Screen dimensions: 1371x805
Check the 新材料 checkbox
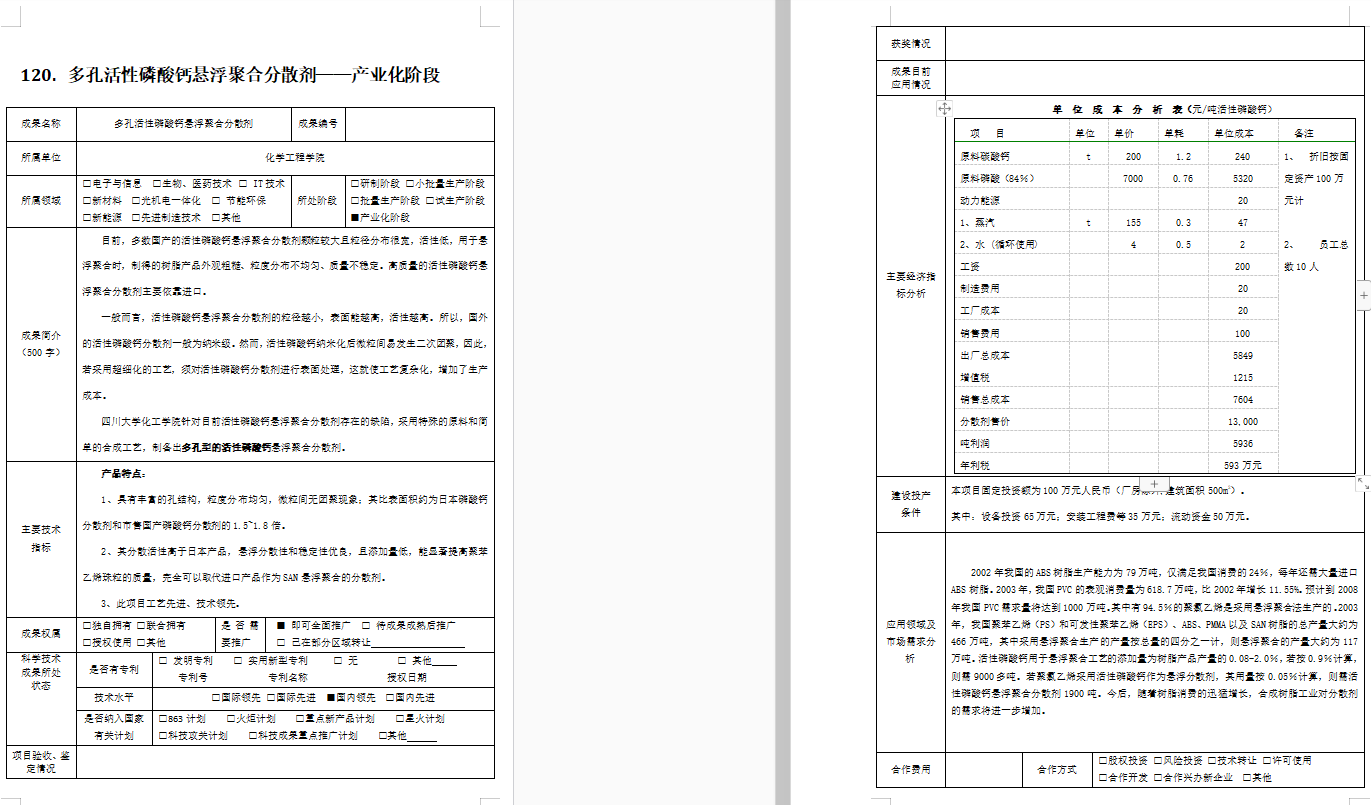87,200
